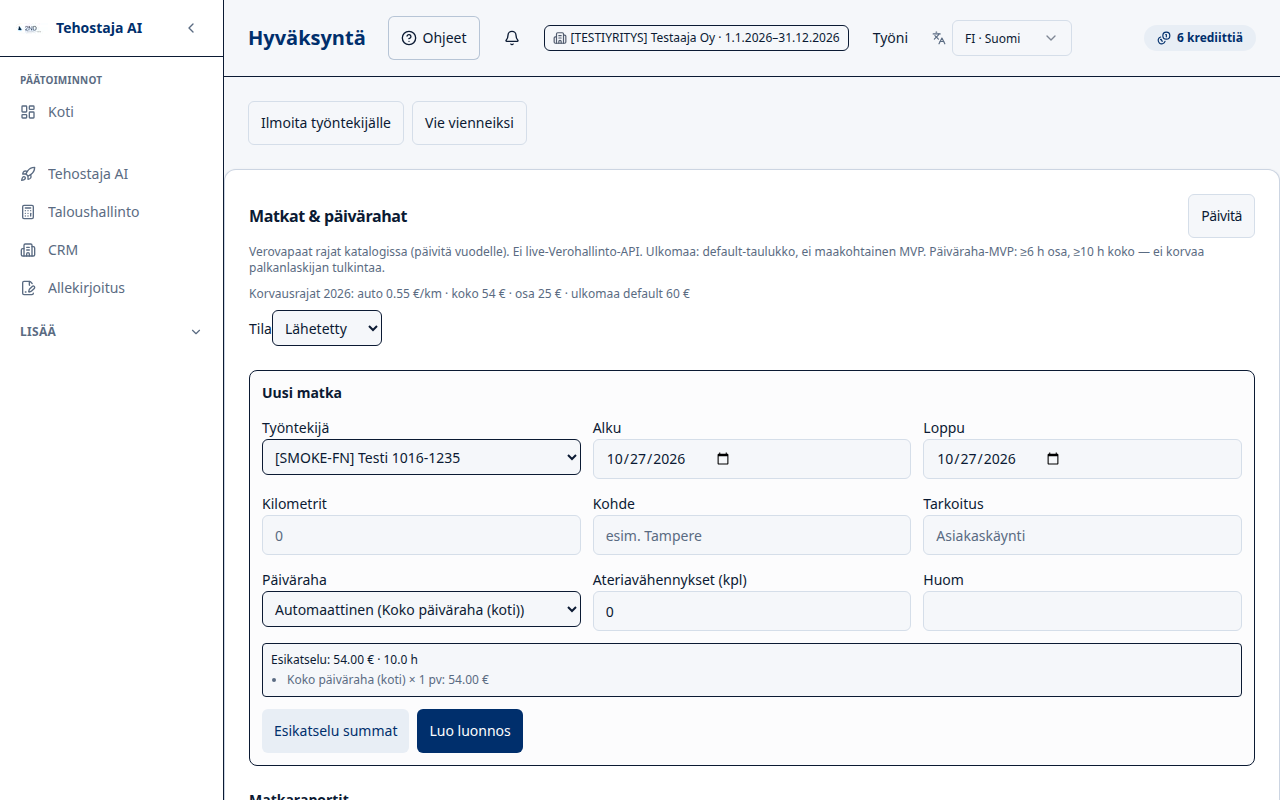Click the 6 krediittiä credits badge
Viewport: 1280px width, 800px height.
[x=1199, y=38]
